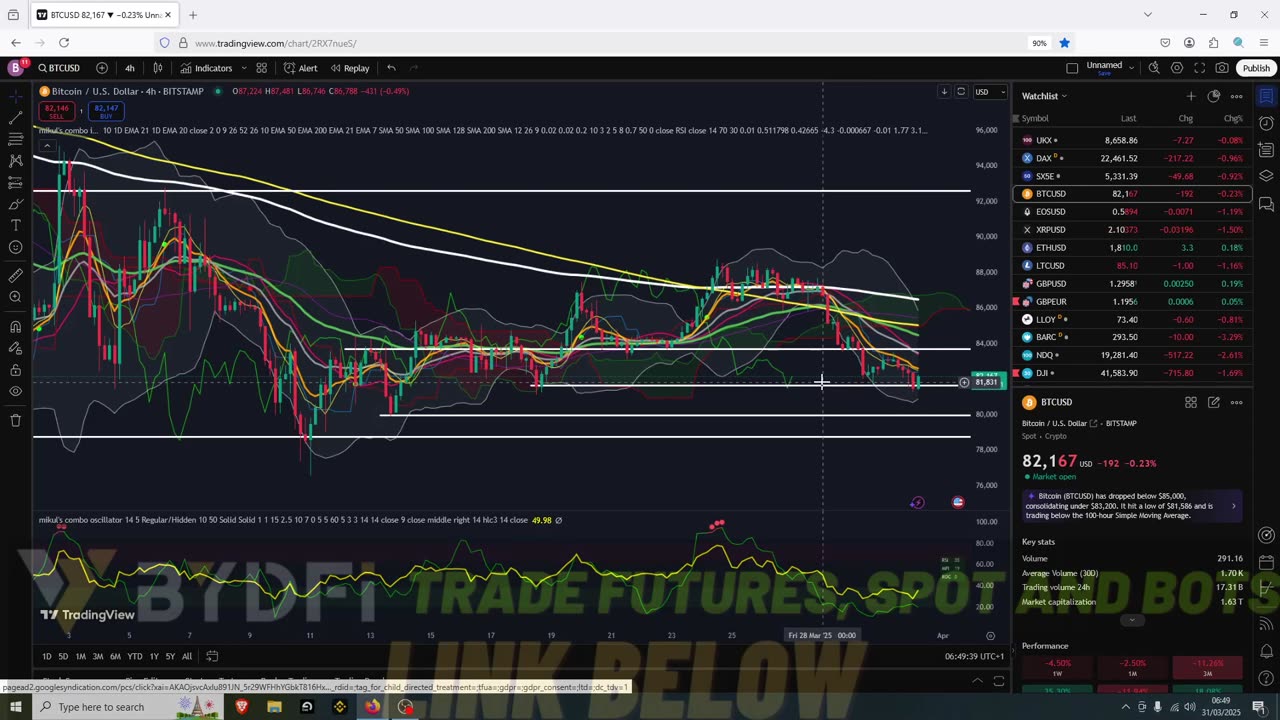Screen dimensions: 1280x720
Task: Open the layout setup square icon
Action: tap(1072, 68)
